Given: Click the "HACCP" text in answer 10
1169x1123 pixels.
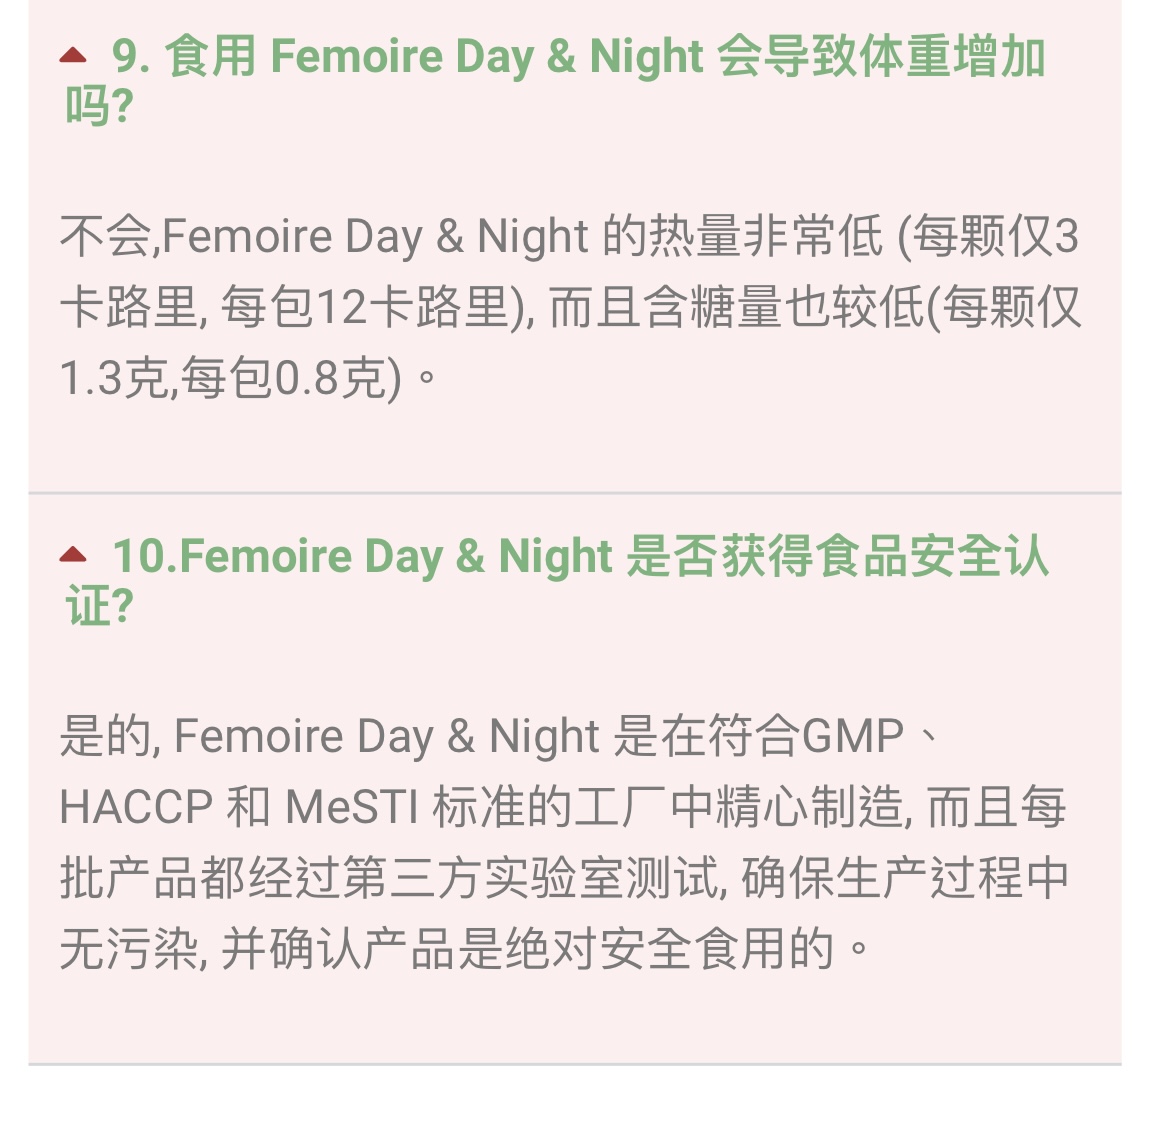Looking at the screenshot, I should tap(136, 807).
